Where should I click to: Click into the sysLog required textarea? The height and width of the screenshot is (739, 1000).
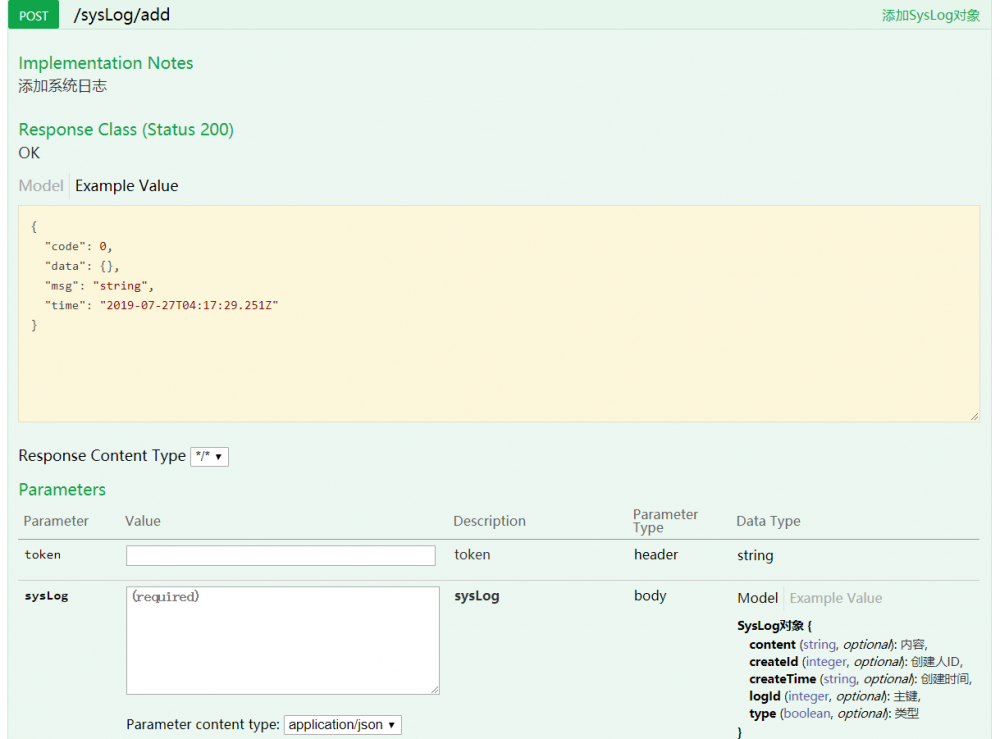click(283, 640)
